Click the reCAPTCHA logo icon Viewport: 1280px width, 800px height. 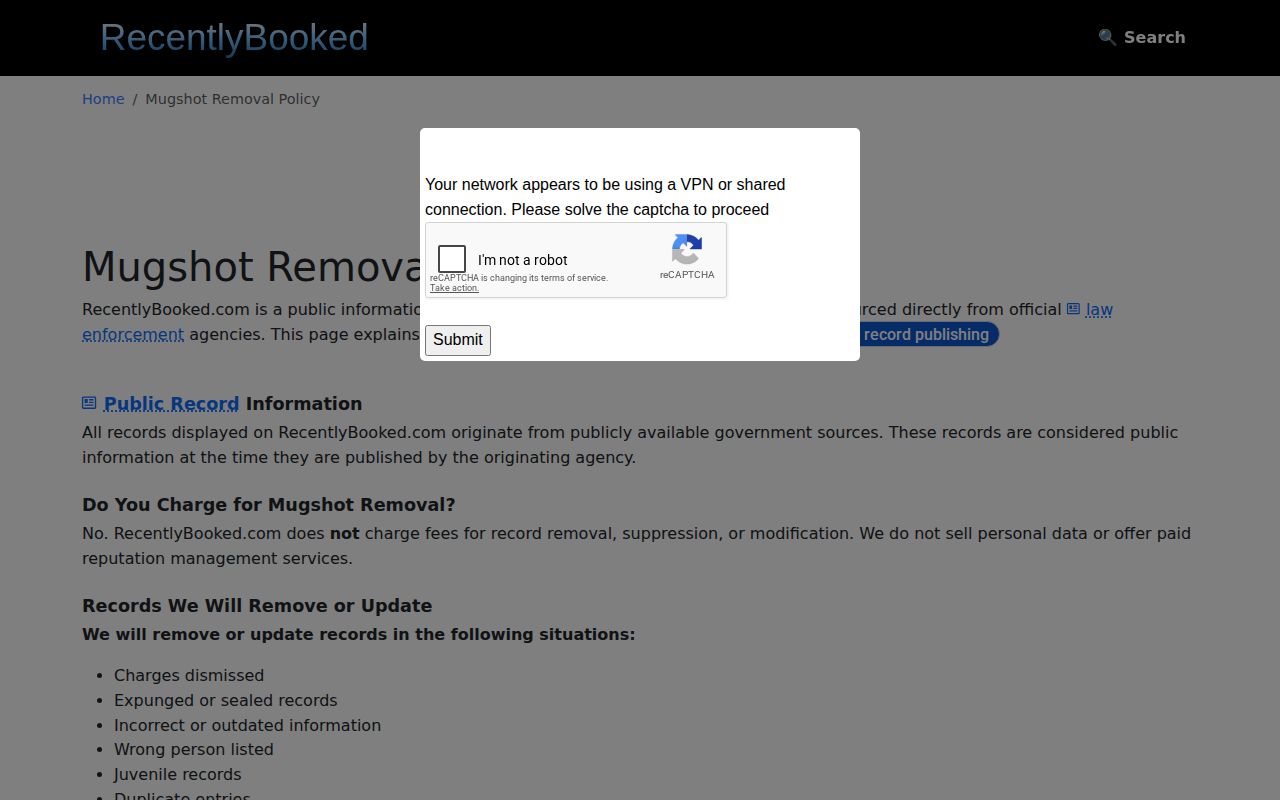point(687,249)
